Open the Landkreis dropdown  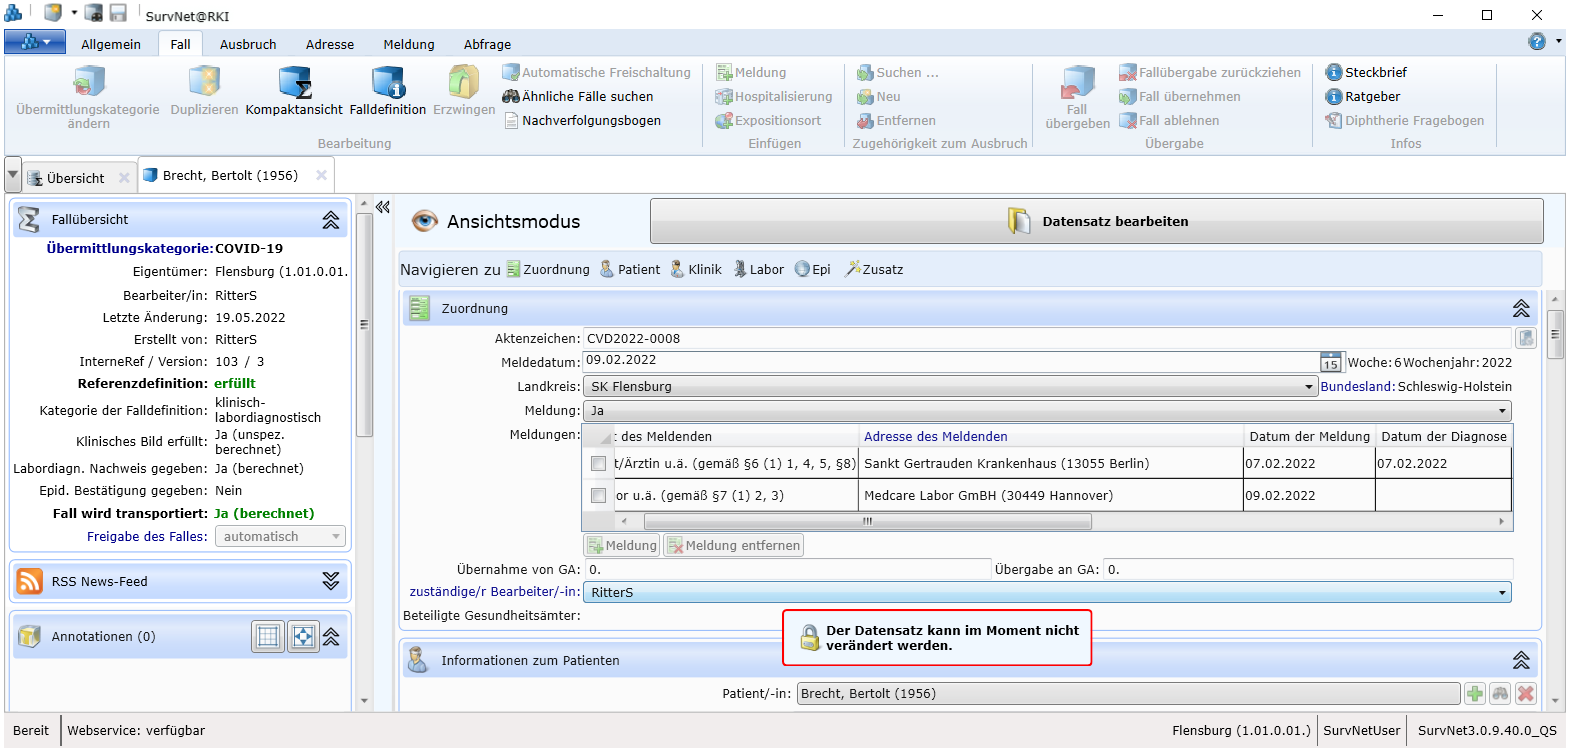(1308, 387)
